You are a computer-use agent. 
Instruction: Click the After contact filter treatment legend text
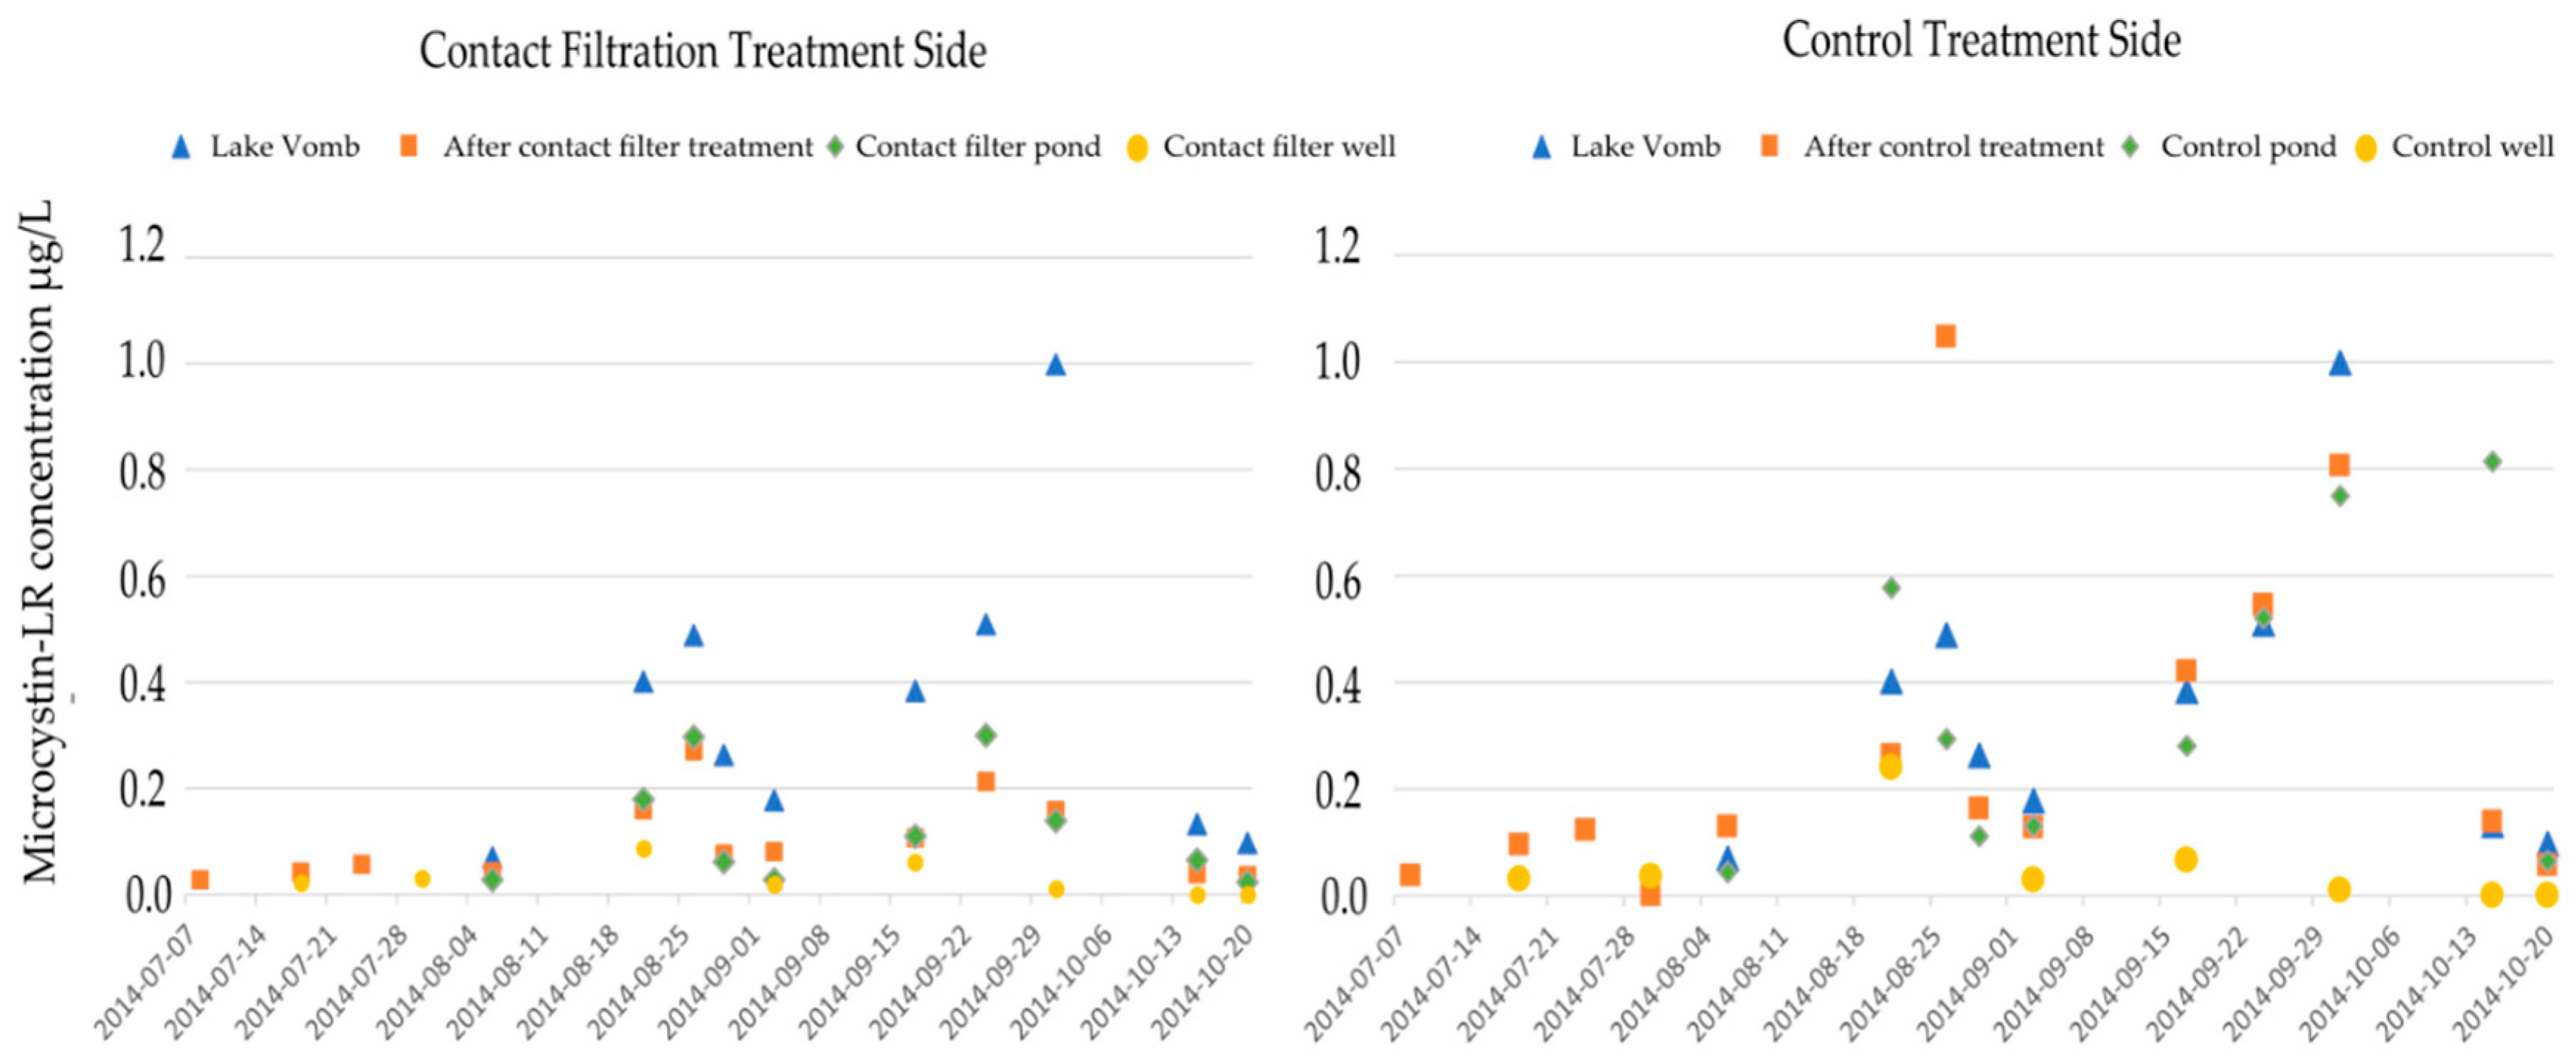tap(628, 147)
